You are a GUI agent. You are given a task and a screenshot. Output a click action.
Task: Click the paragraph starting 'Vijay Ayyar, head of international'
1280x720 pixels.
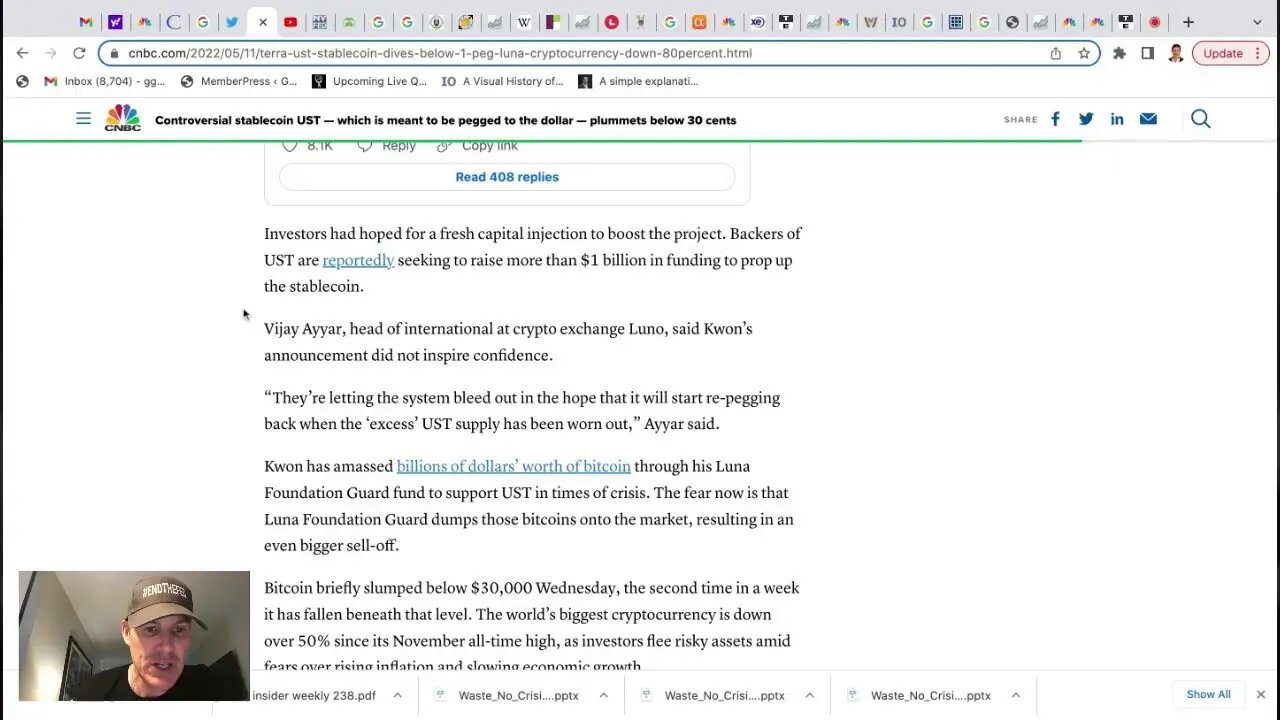(x=508, y=342)
